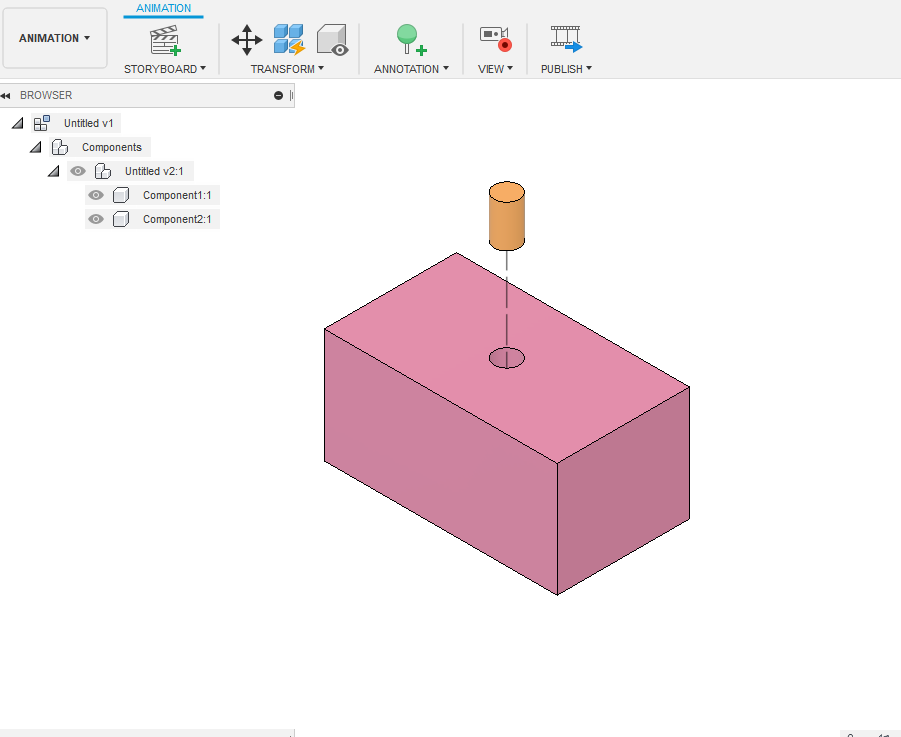Click the Publish Video filmstrip icon

click(x=566, y=39)
